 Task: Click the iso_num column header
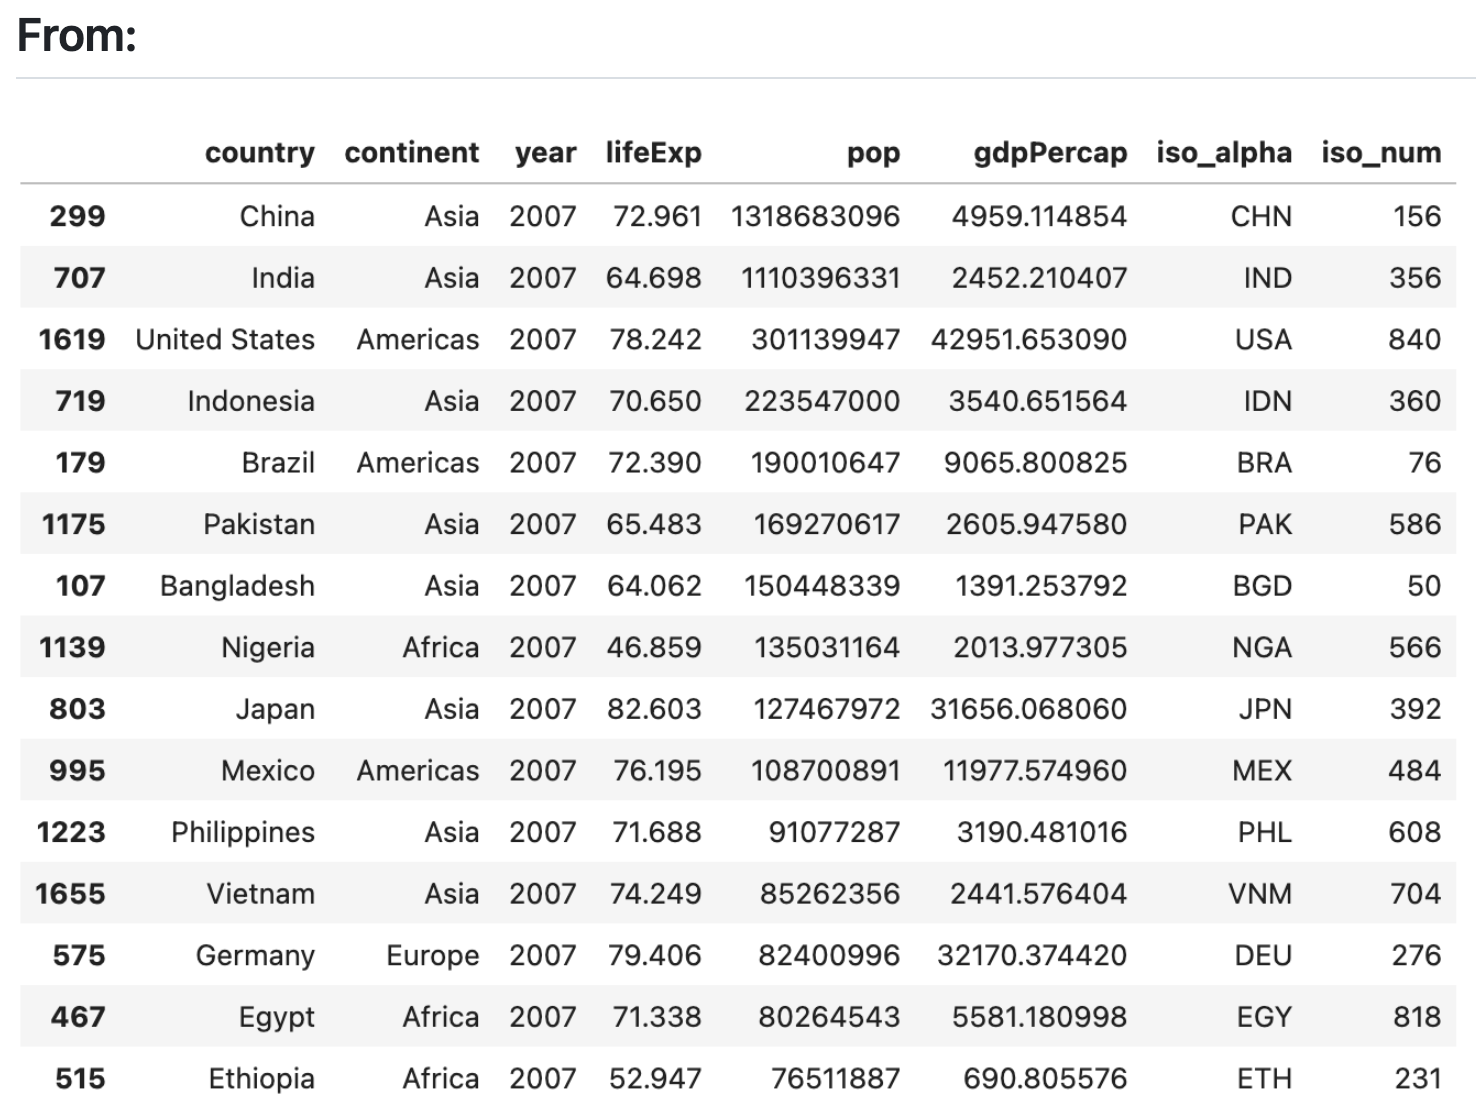[1381, 153]
